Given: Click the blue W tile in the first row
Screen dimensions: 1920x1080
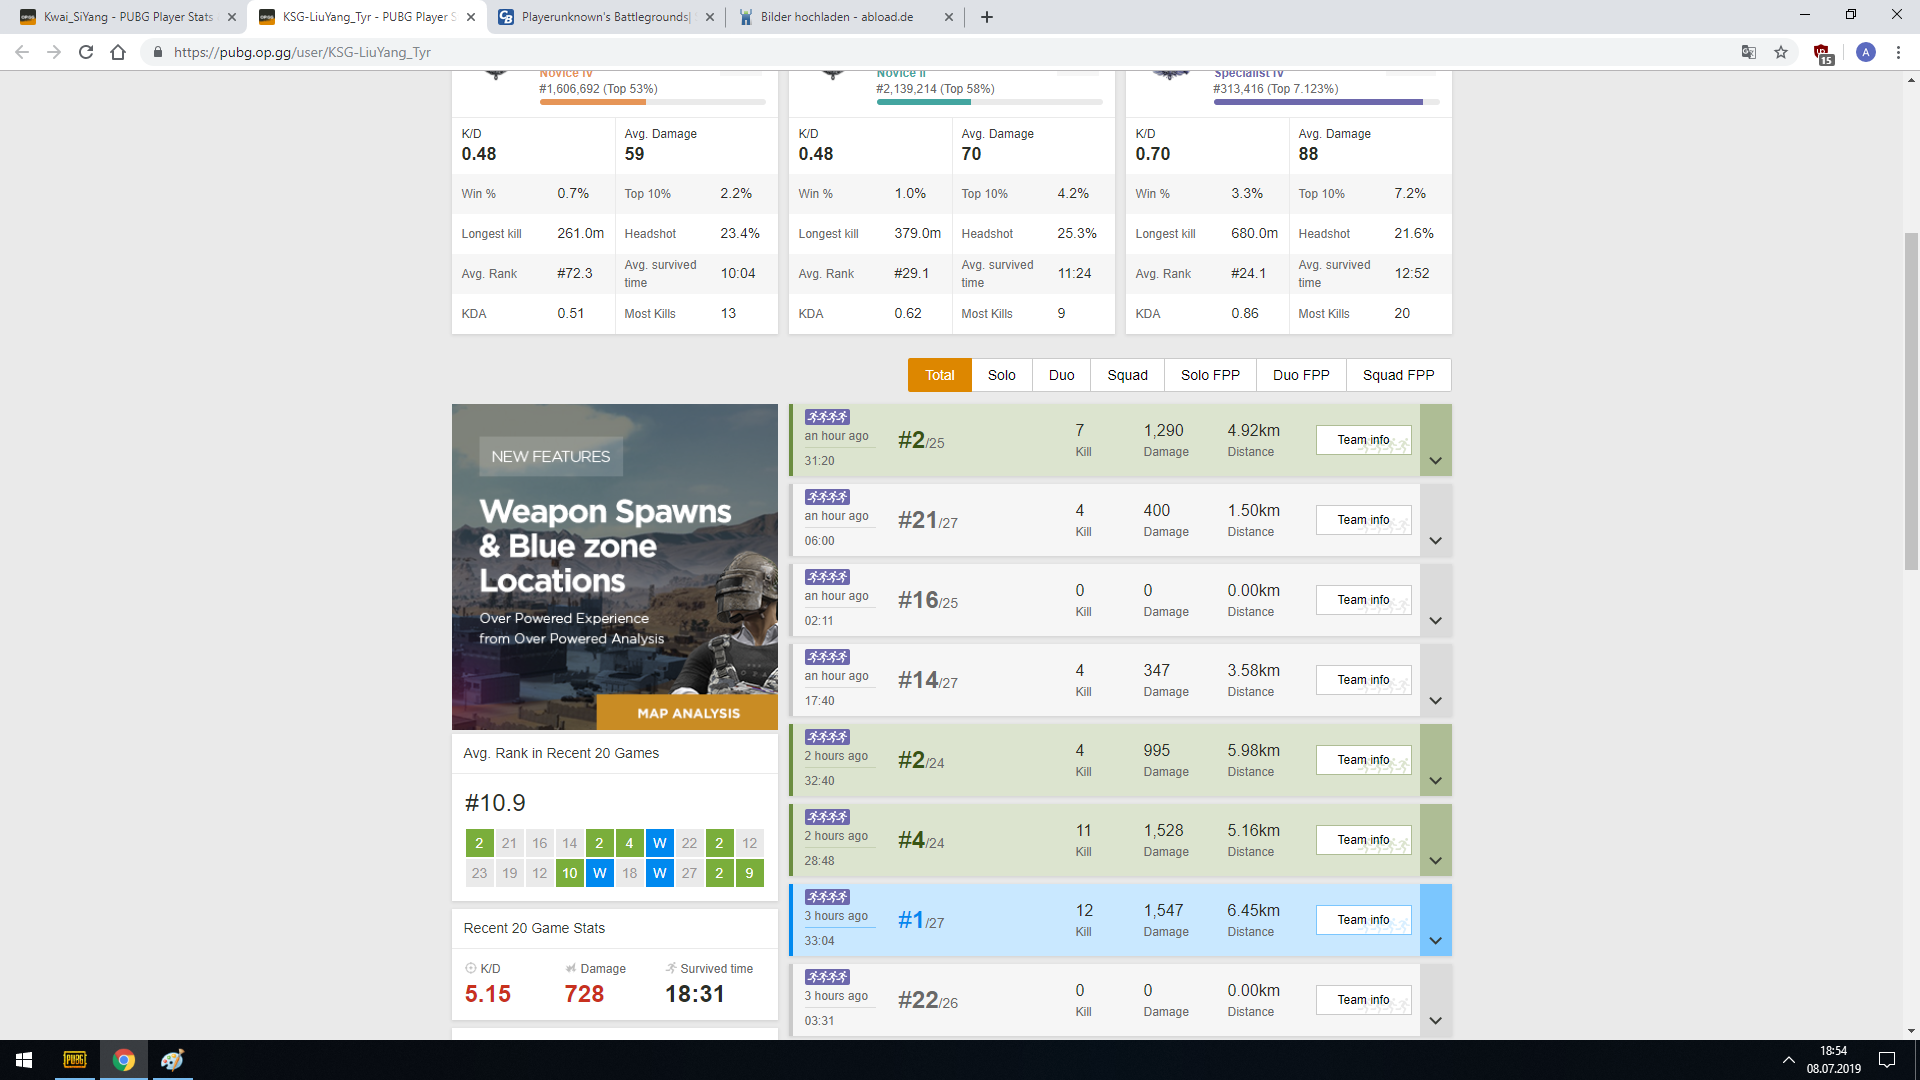Looking at the screenshot, I should (659, 843).
